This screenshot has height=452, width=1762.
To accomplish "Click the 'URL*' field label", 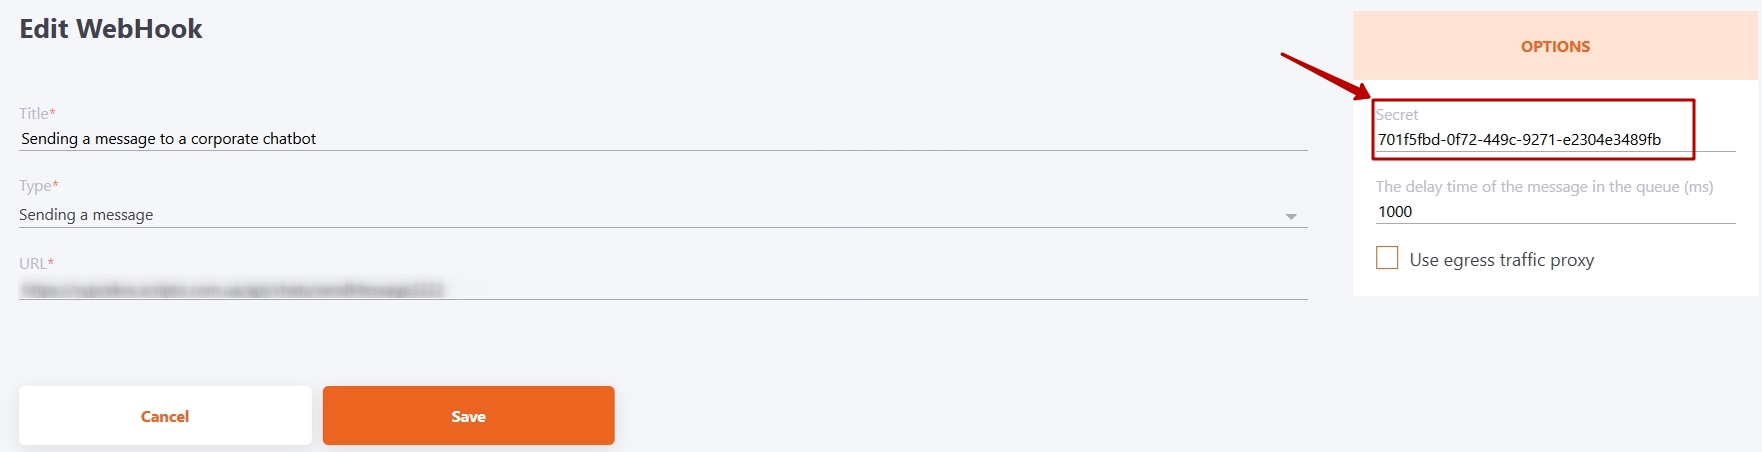I will point(36,264).
